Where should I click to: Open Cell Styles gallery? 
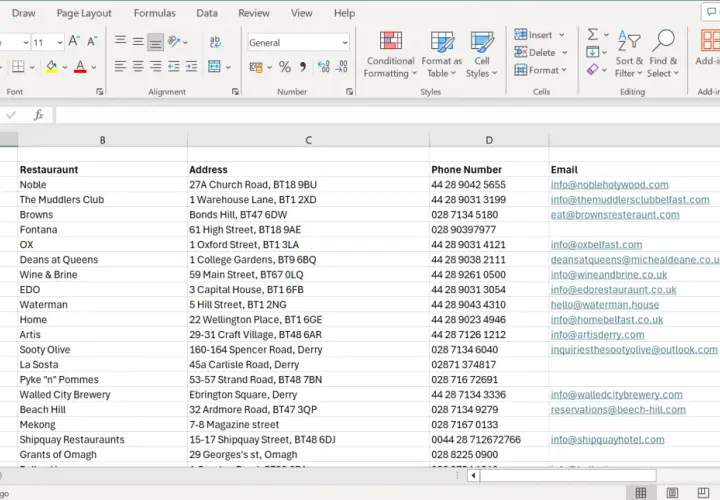click(482, 54)
